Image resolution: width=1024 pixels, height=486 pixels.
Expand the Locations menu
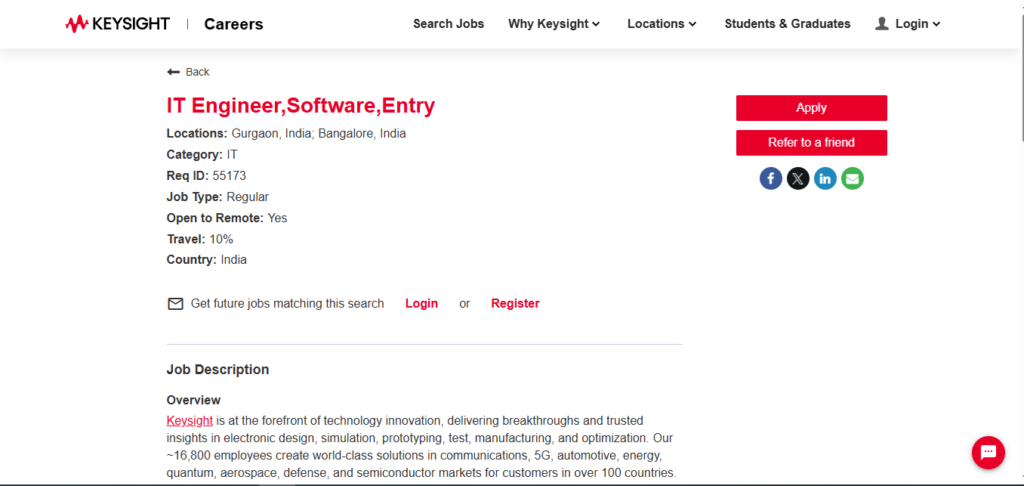click(x=662, y=24)
